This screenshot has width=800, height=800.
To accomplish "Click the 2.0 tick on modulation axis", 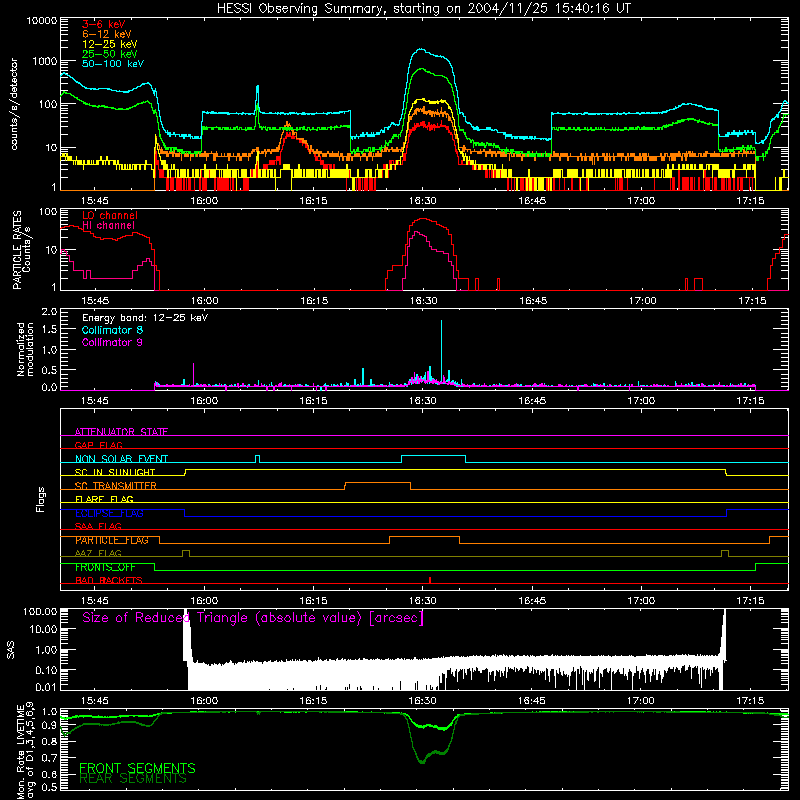I will tap(49, 312).
